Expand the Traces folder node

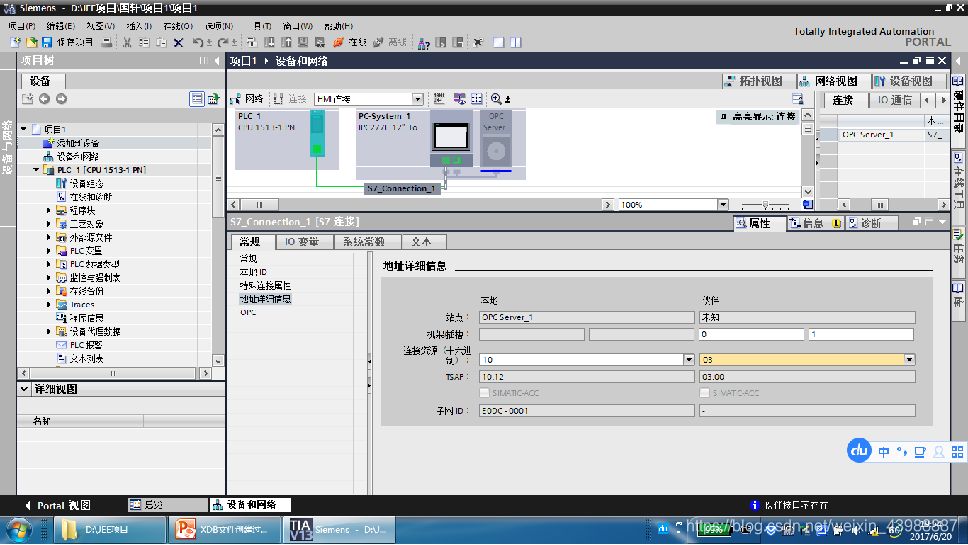click(48, 304)
